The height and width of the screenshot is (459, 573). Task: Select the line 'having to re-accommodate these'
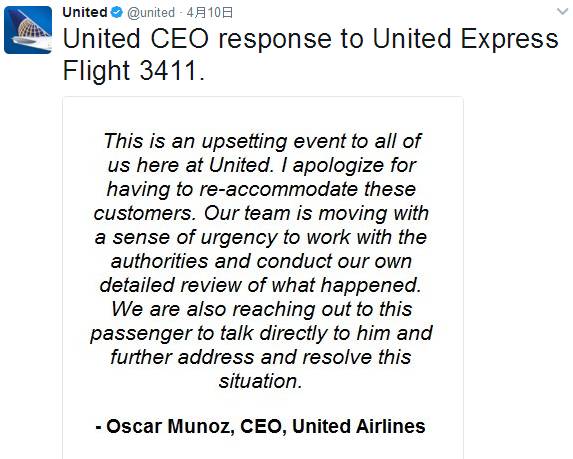point(261,189)
